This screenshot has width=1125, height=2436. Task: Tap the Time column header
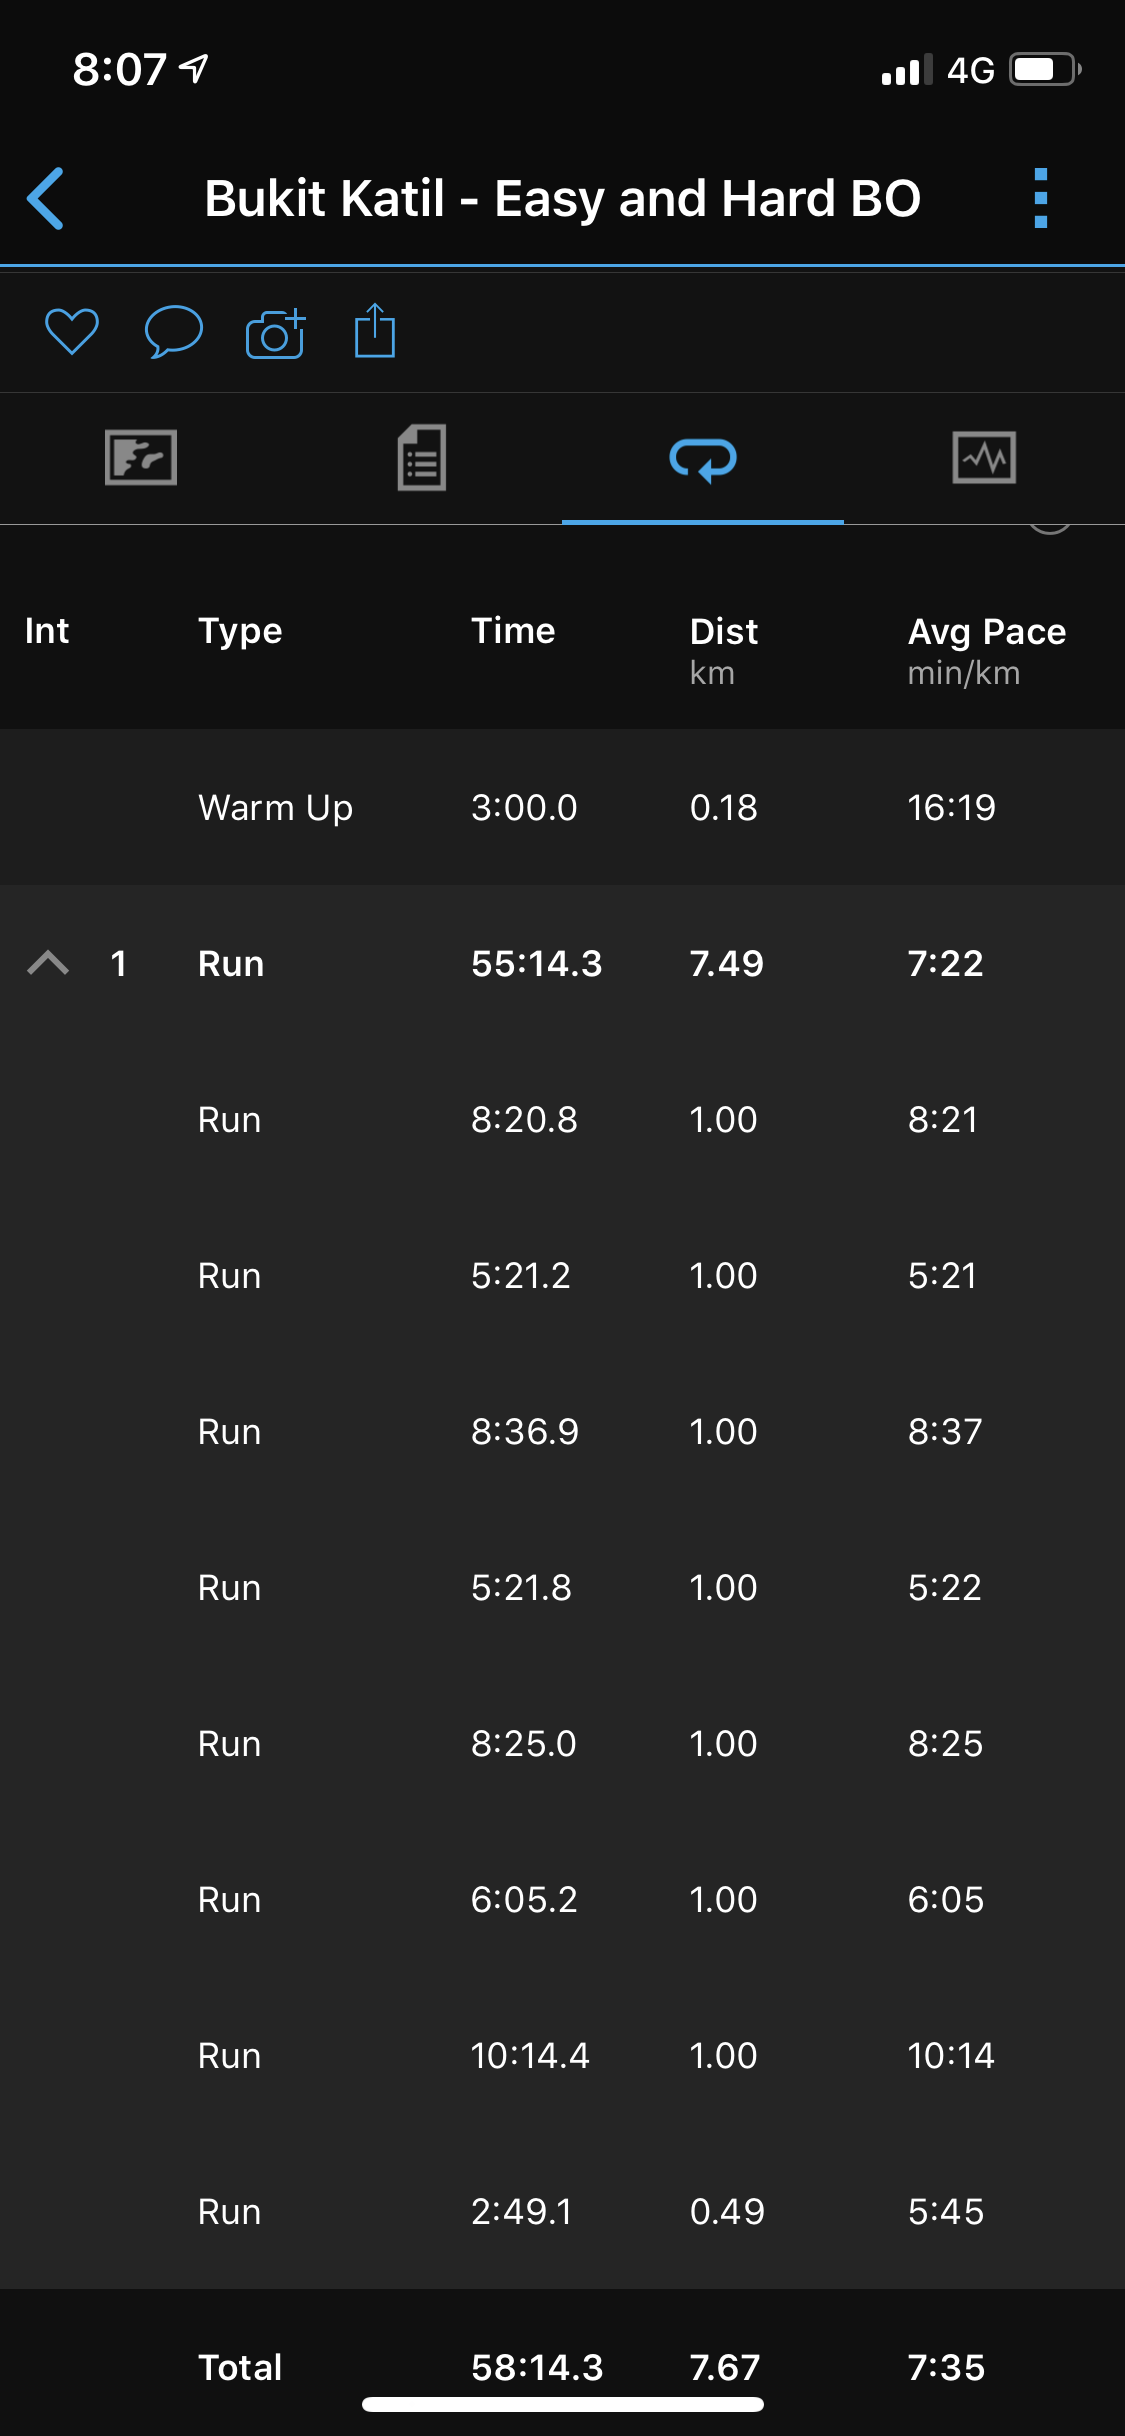point(513,631)
